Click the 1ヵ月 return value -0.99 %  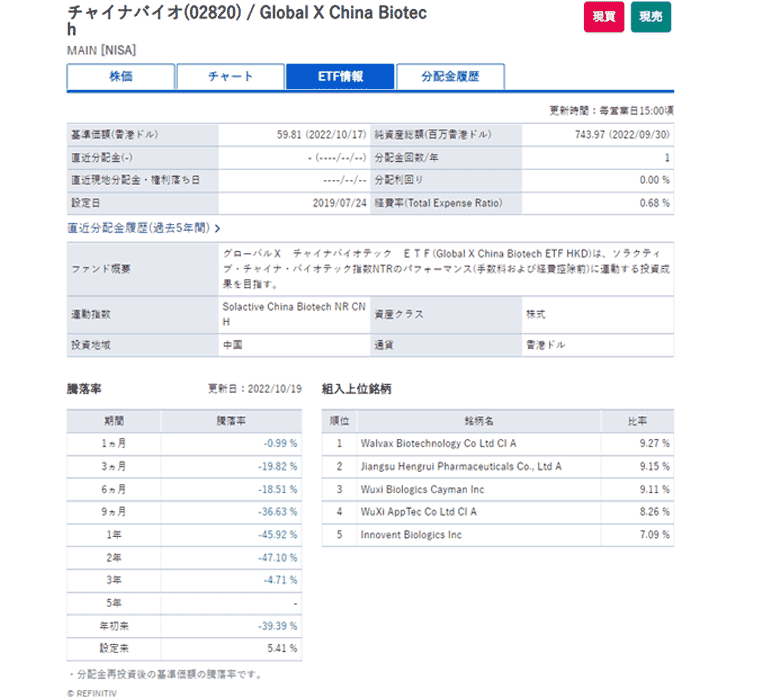(281, 443)
